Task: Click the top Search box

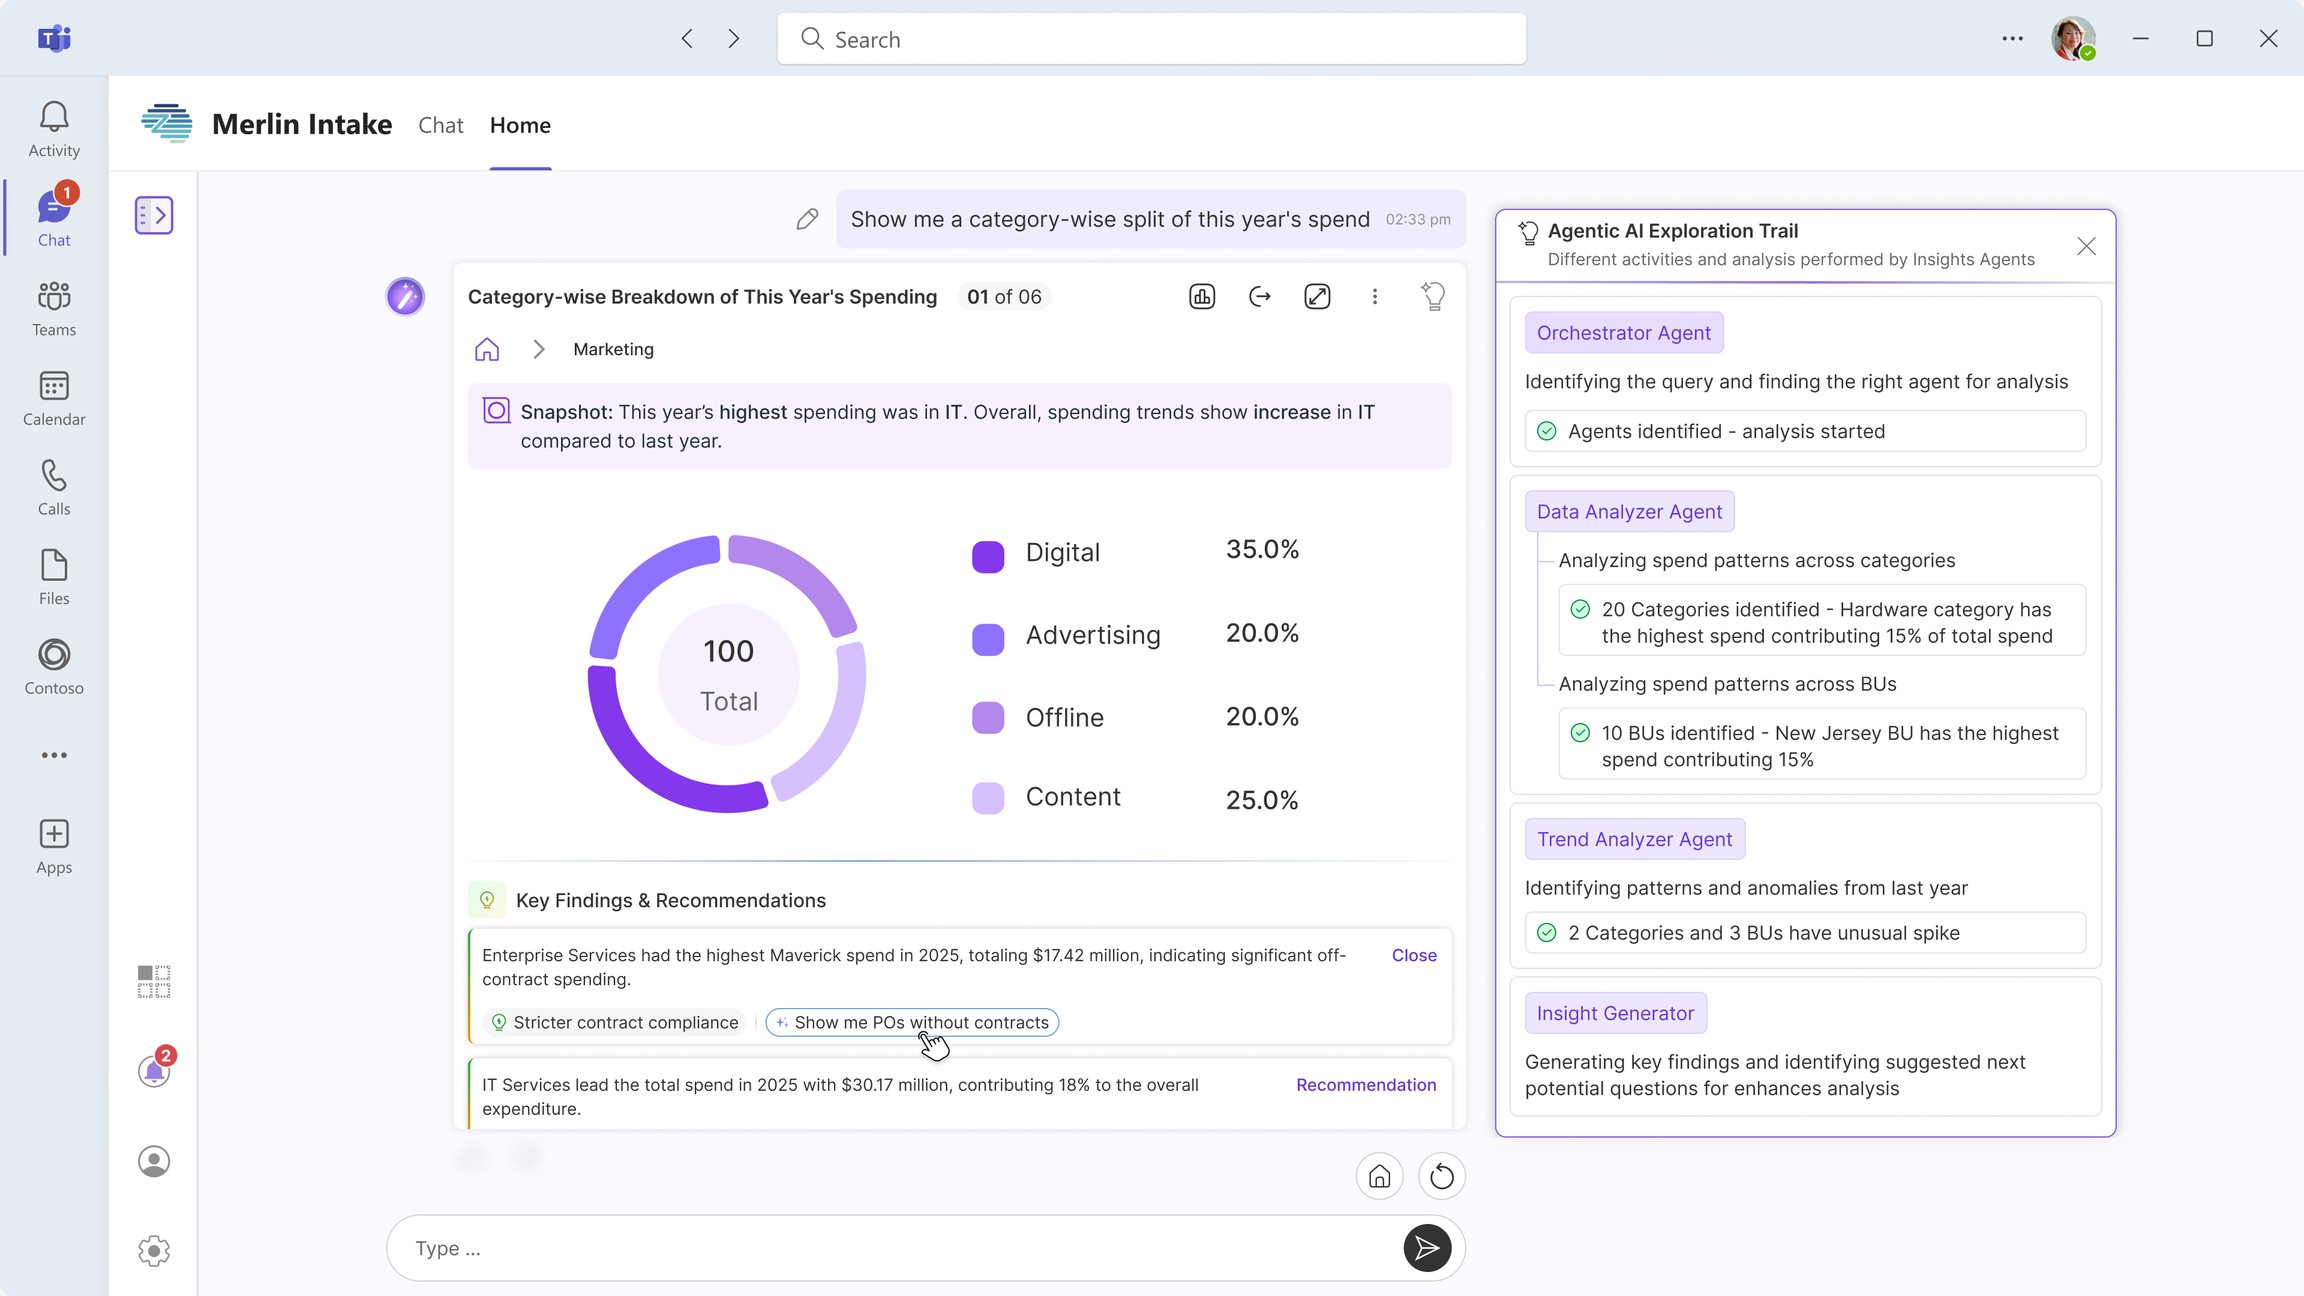Action: (1152, 39)
